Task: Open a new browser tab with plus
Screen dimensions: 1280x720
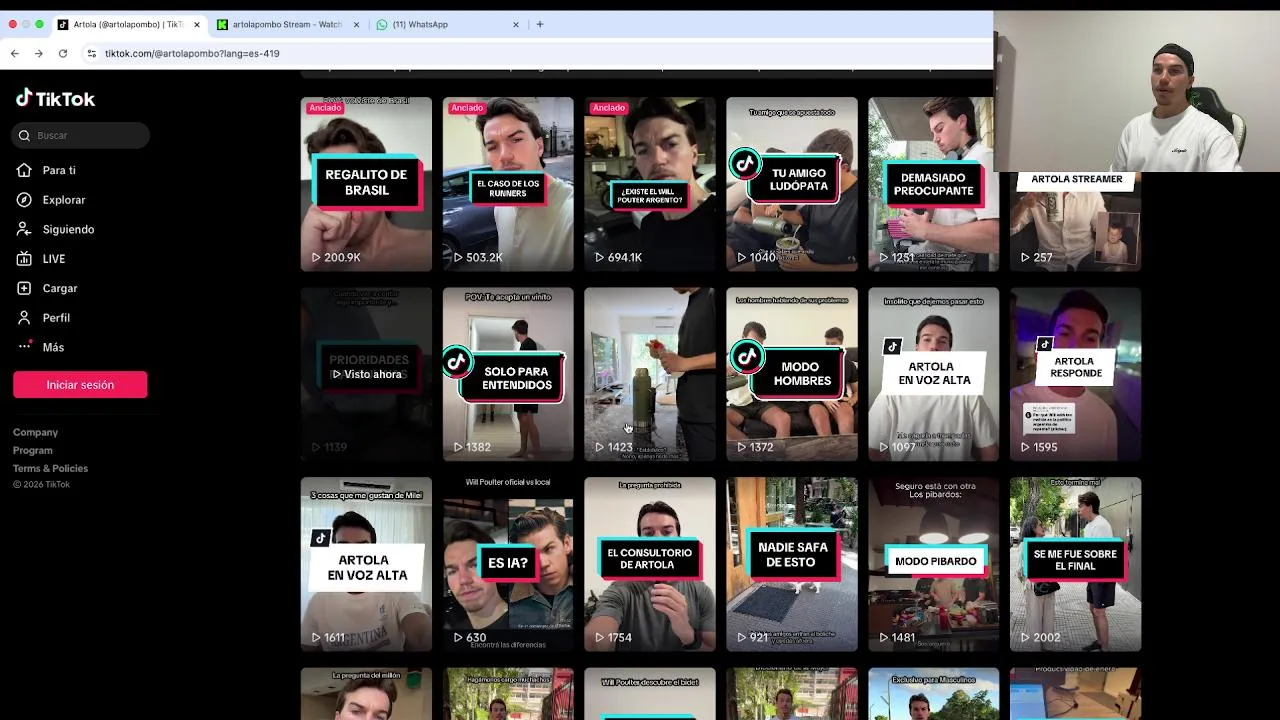Action: pos(540,24)
